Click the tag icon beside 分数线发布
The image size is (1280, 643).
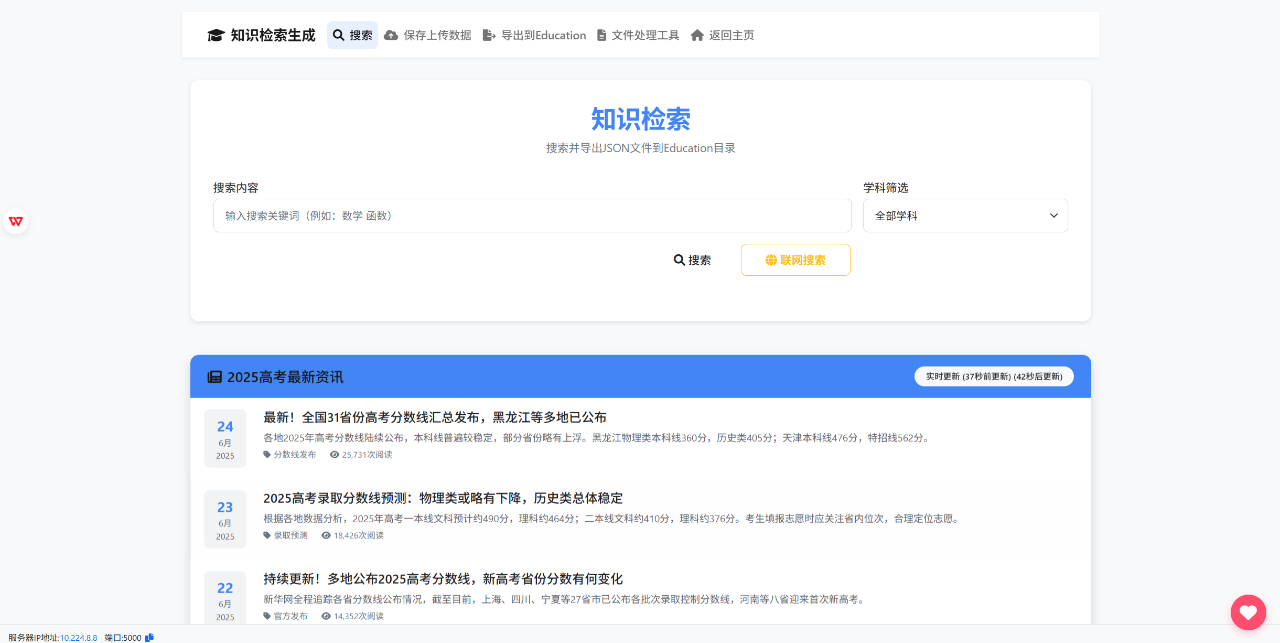pyautogui.click(x=267, y=454)
